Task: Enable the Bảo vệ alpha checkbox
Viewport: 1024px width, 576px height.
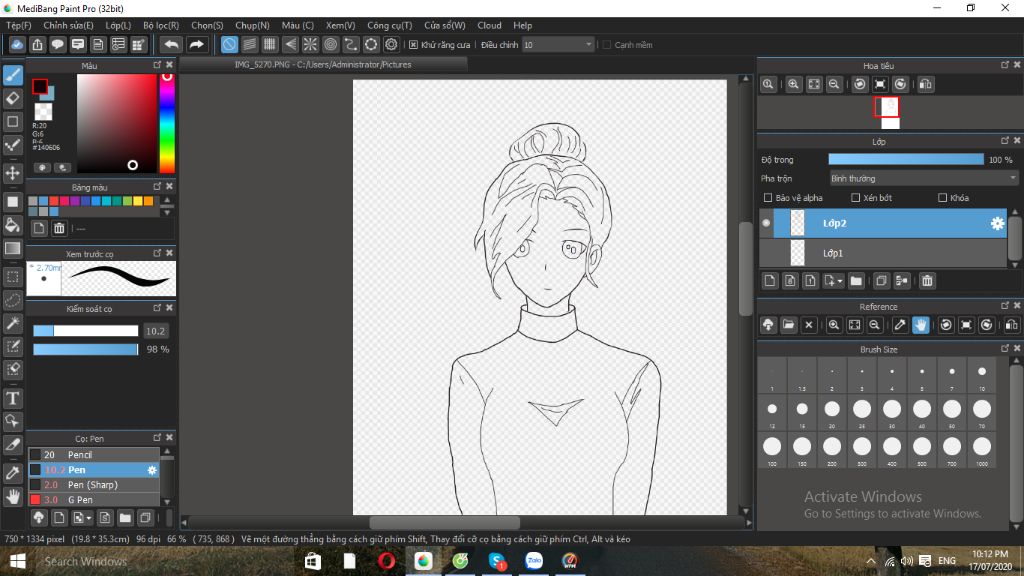Action: tap(768, 198)
